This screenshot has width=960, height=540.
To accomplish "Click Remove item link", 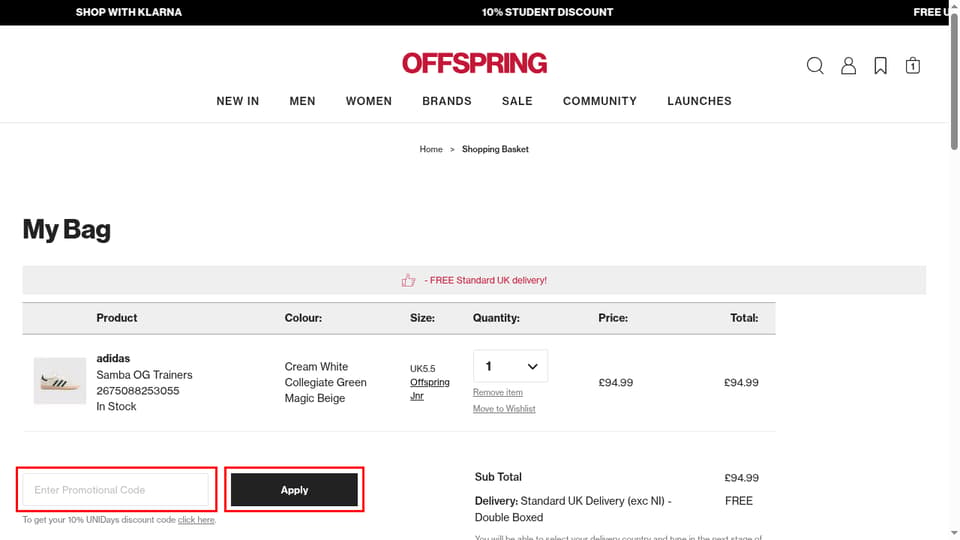I will 498,392.
